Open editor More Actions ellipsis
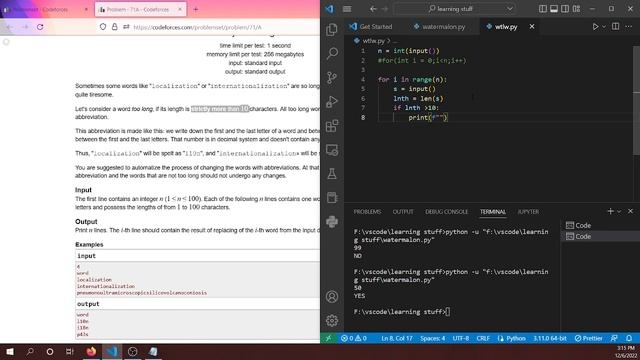 (x=629, y=27)
